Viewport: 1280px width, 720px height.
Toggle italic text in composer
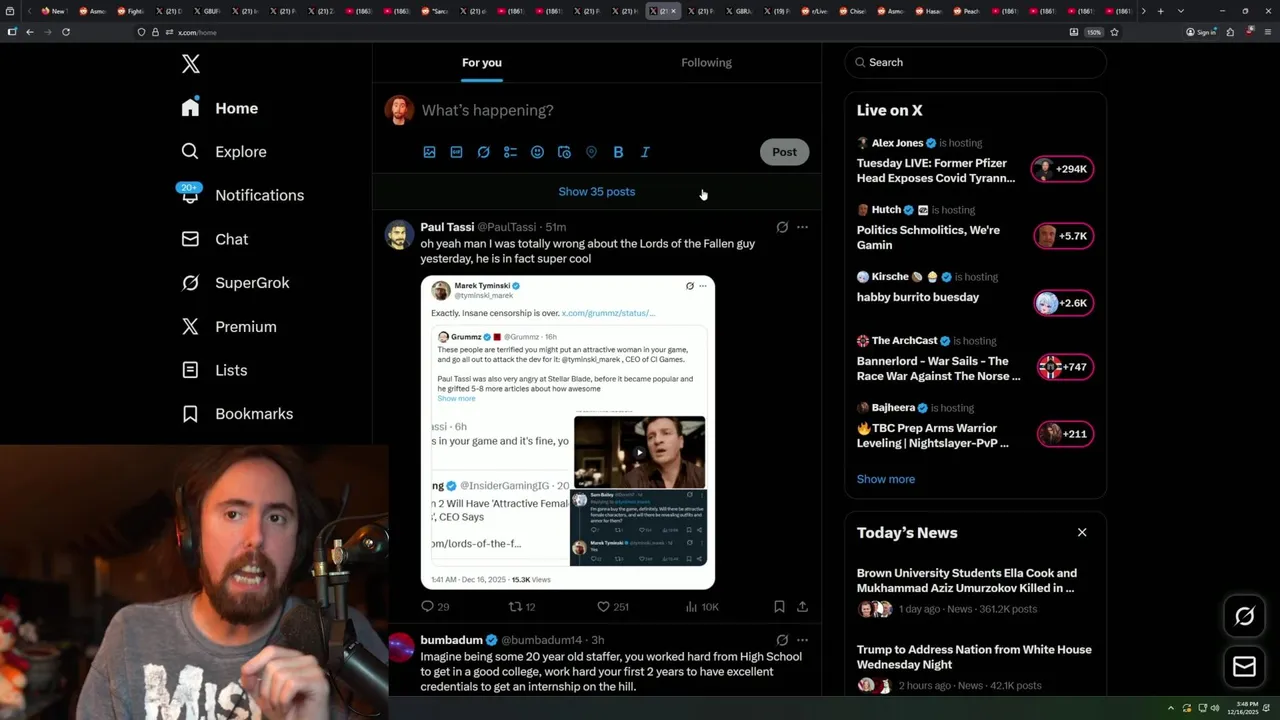tap(645, 152)
